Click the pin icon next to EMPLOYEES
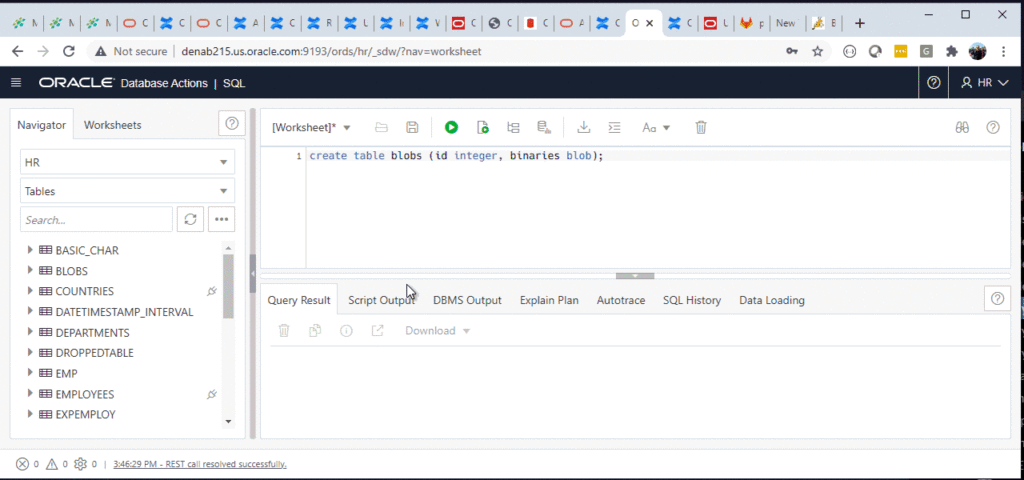Screen dimensions: 1024x480 coord(211,395)
